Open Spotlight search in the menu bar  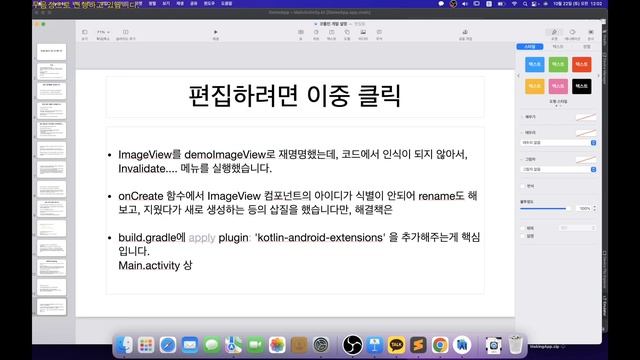point(524,4)
